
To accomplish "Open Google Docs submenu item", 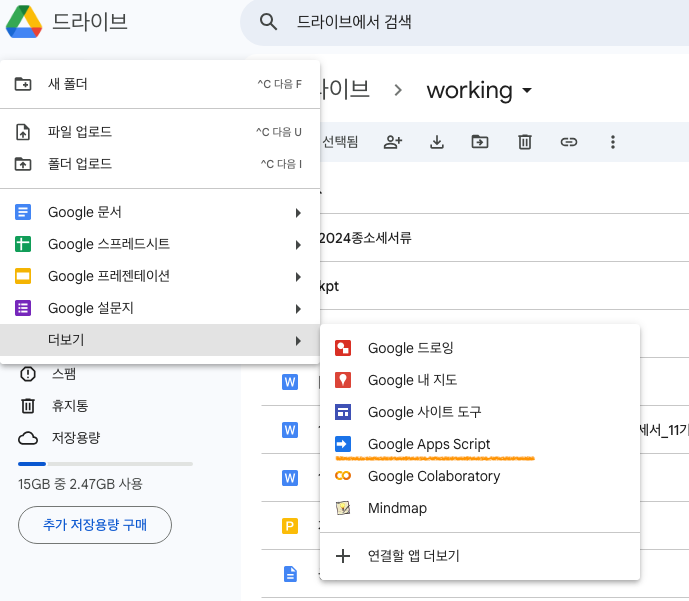I will pos(160,212).
